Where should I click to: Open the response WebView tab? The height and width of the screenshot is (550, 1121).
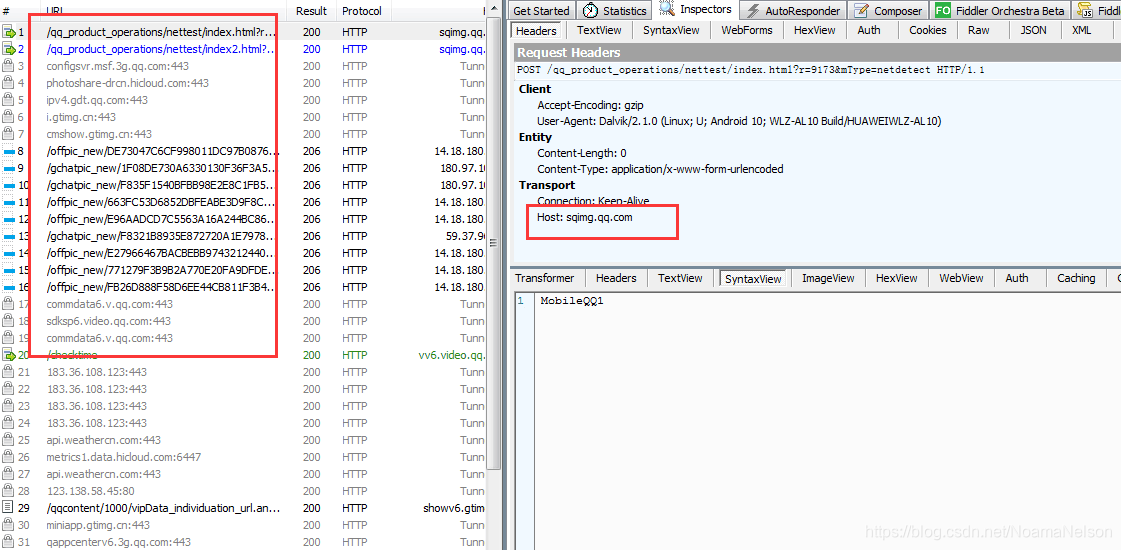(x=961, y=278)
